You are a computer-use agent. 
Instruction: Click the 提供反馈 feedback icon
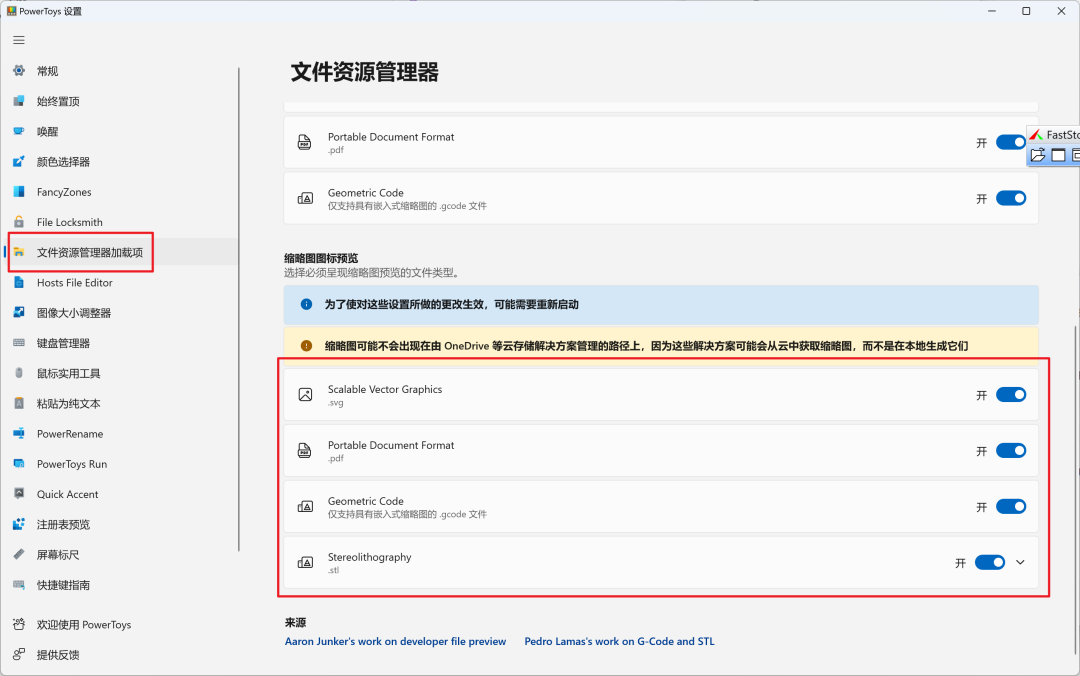click(x=19, y=655)
